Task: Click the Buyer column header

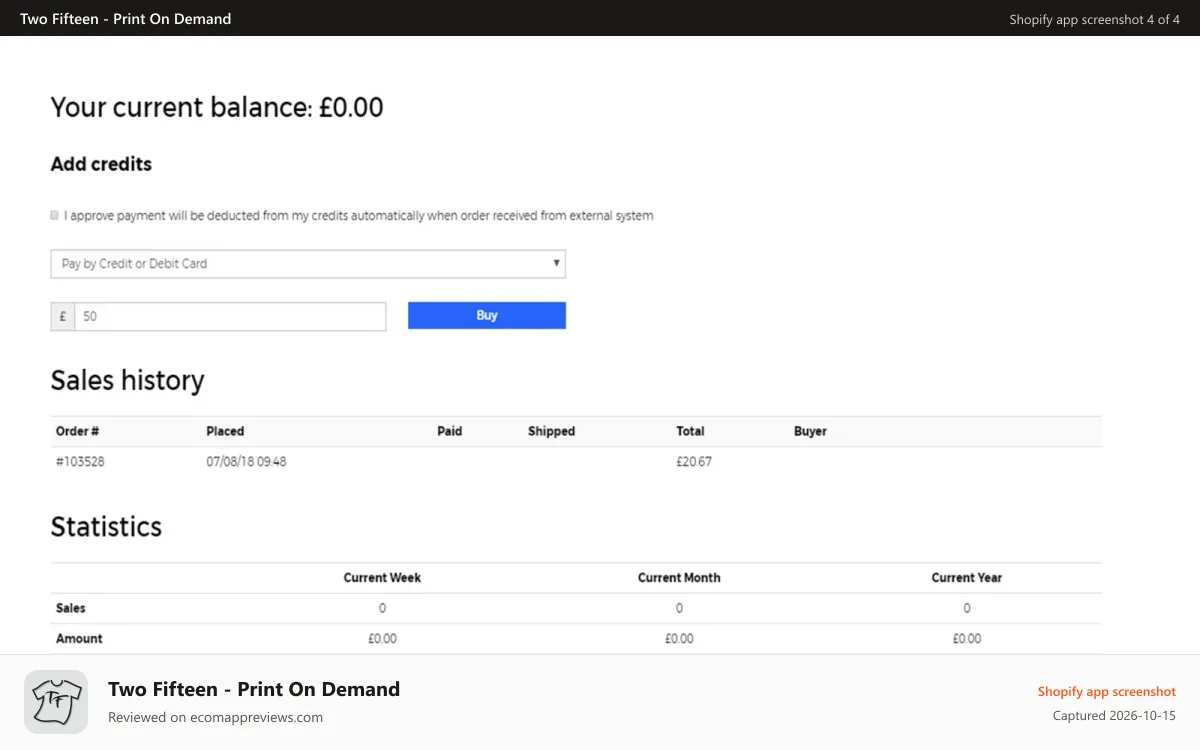Action: coord(810,431)
